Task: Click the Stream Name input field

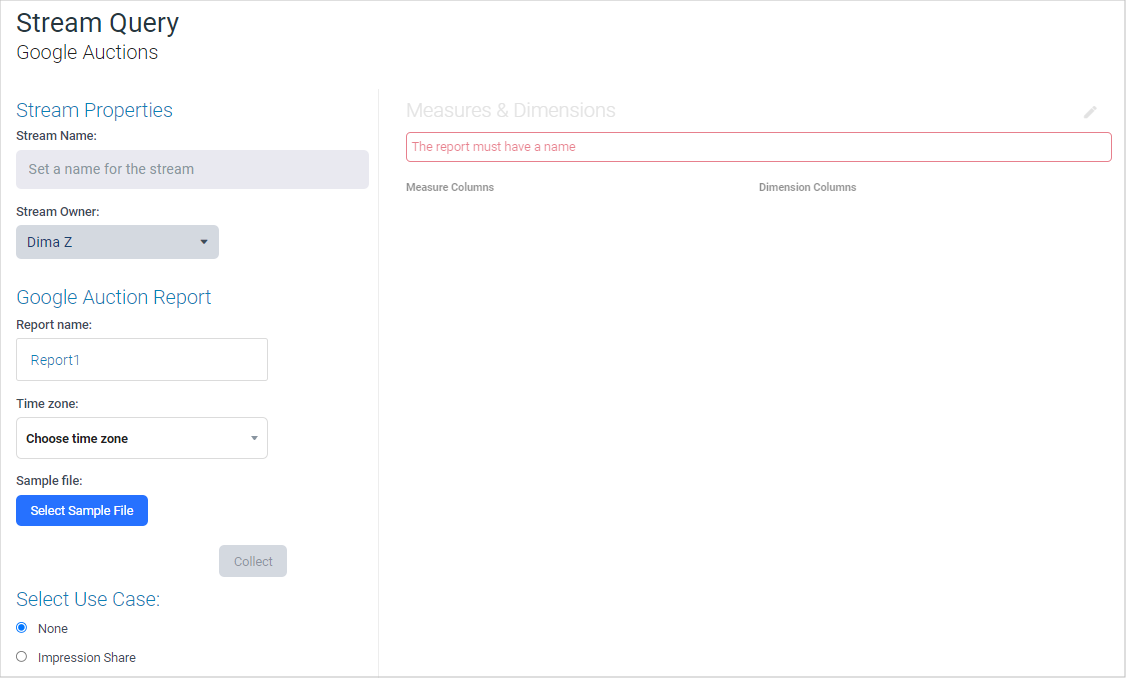Action: (x=192, y=170)
